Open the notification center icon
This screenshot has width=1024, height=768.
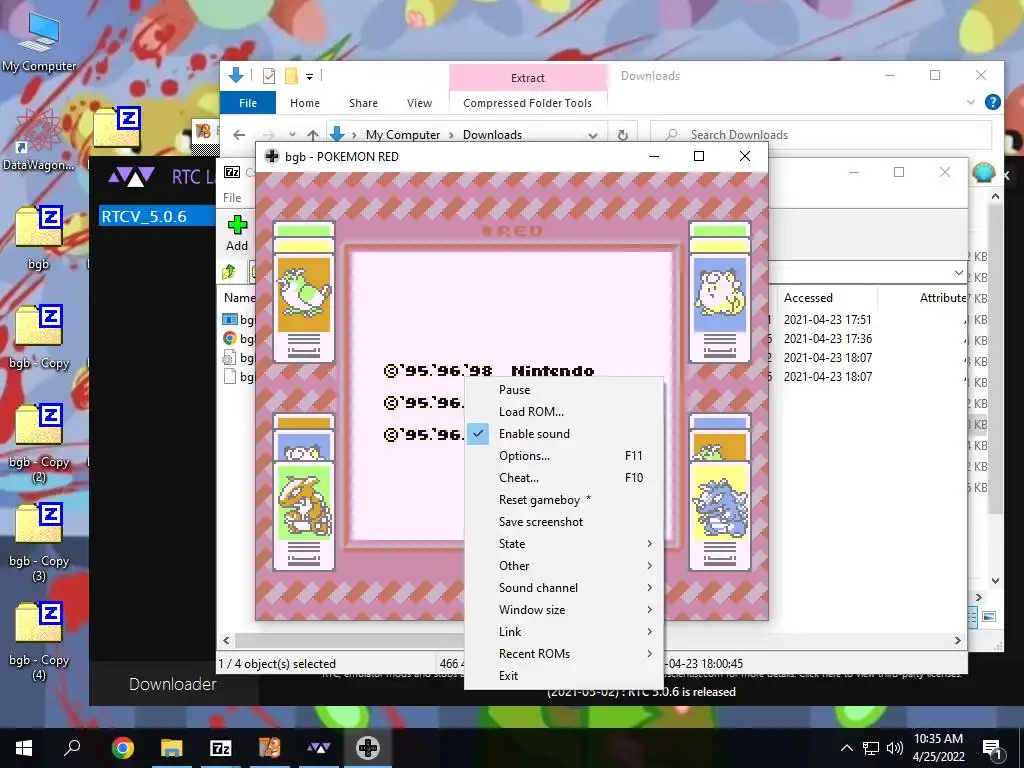(992, 748)
